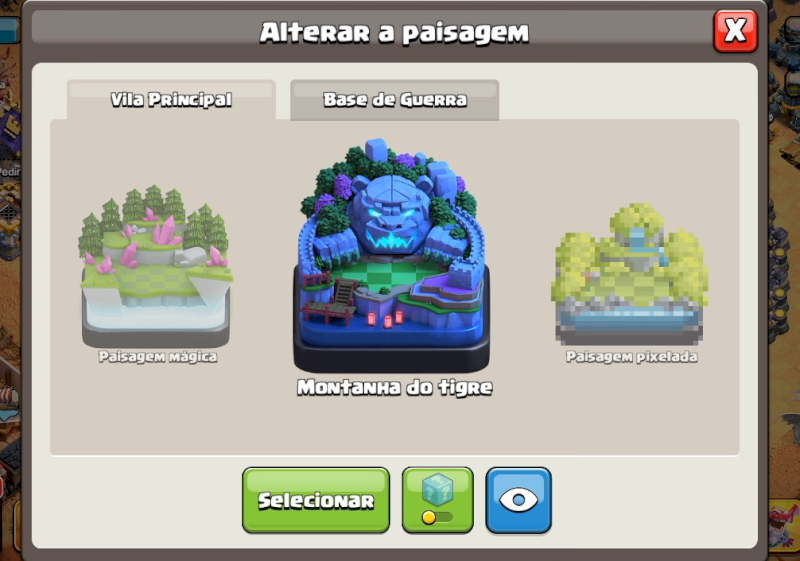The height and width of the screenshot is (561, 800).
Task: Click the Paisagem pixelada caption text
Action: [631, 356]
